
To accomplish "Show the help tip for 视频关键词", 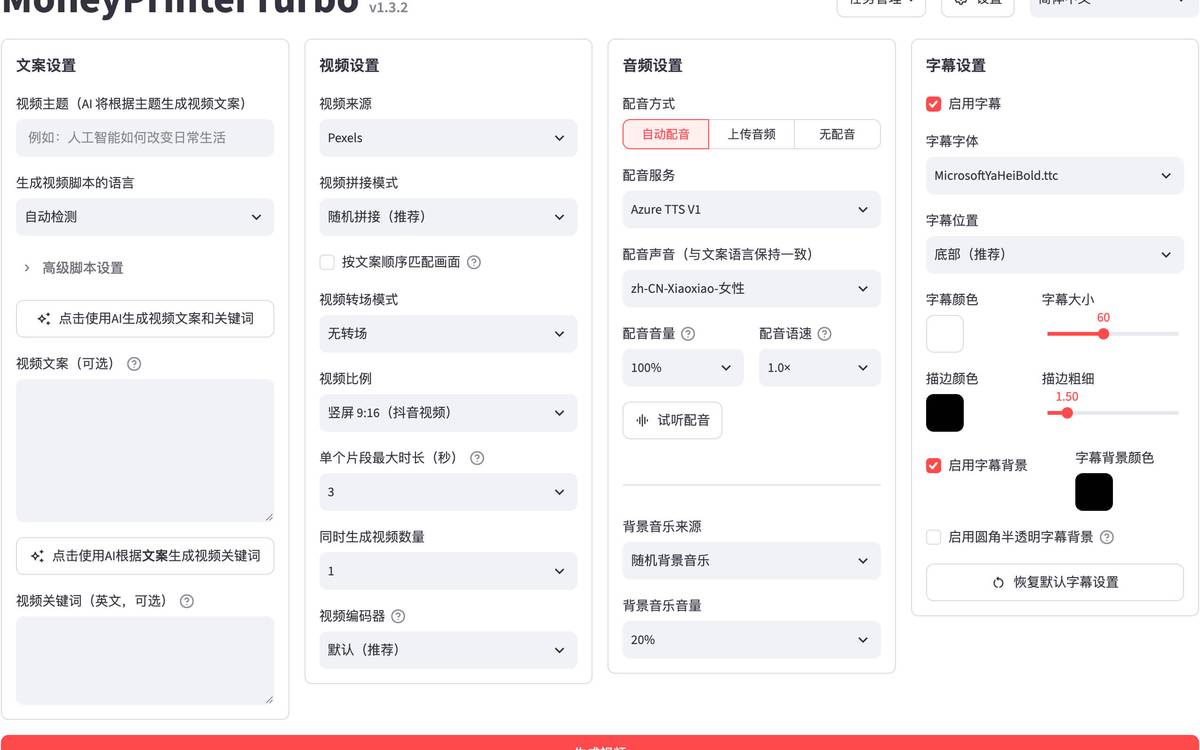I will pos(186,601).
